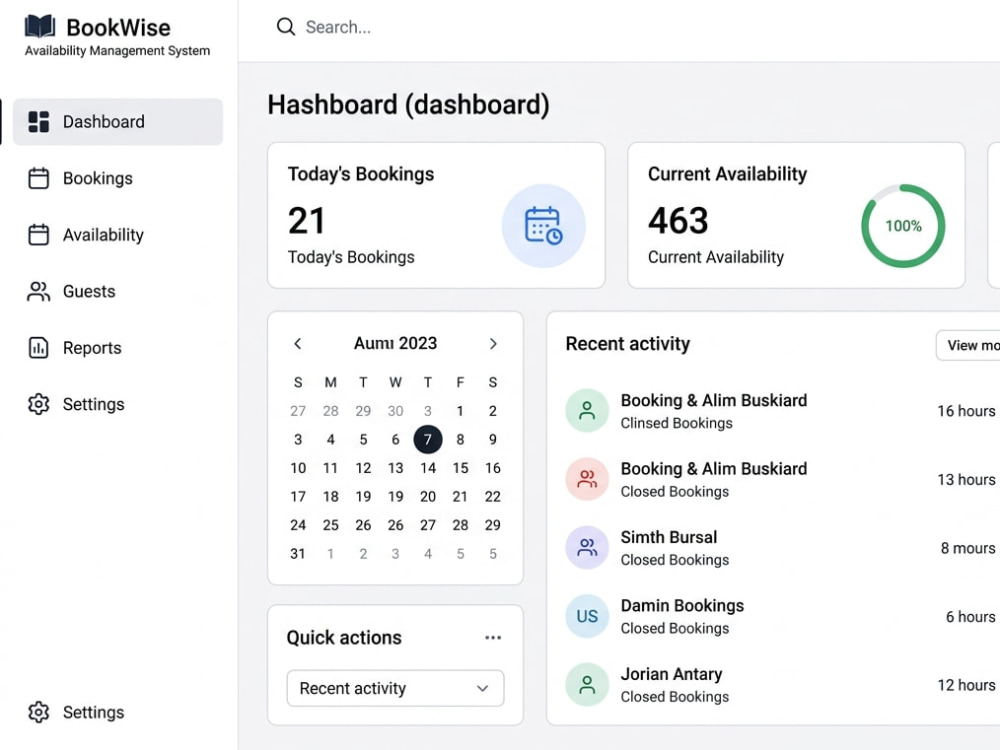Click the View more button
The height and width of the screenshot is (750, 1000).
(x=968, y=345)
